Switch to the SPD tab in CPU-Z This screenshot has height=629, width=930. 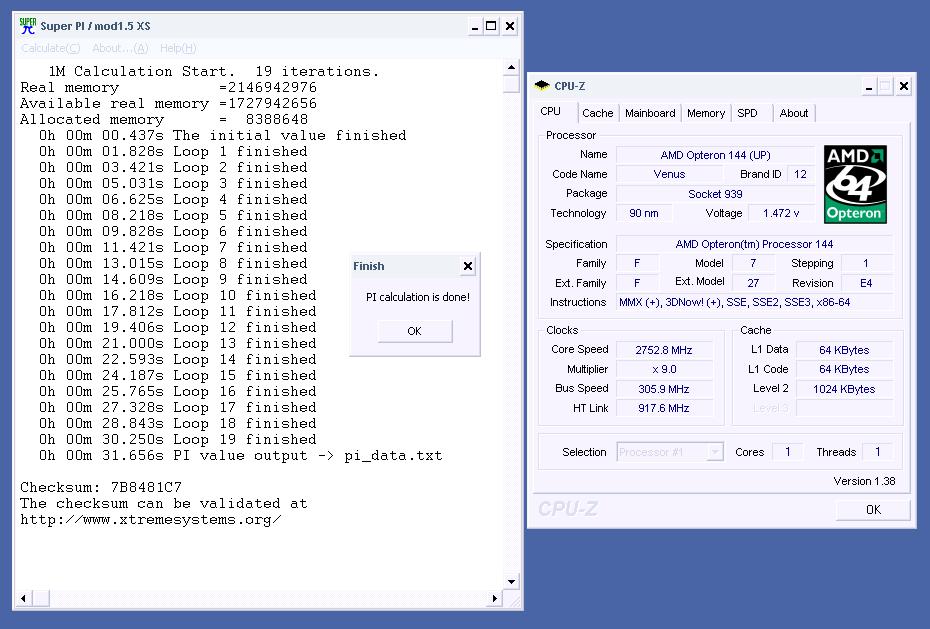747,113
